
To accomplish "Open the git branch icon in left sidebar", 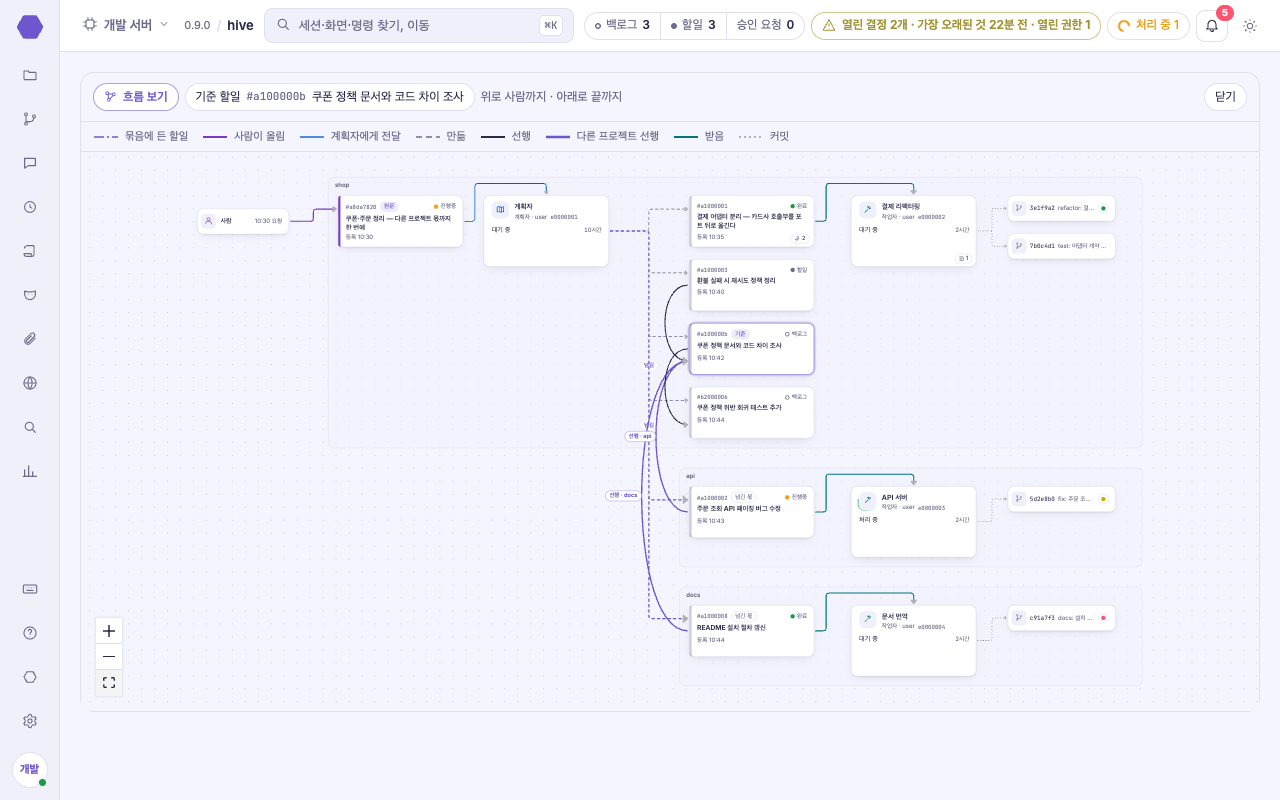I will coord(30,119).
